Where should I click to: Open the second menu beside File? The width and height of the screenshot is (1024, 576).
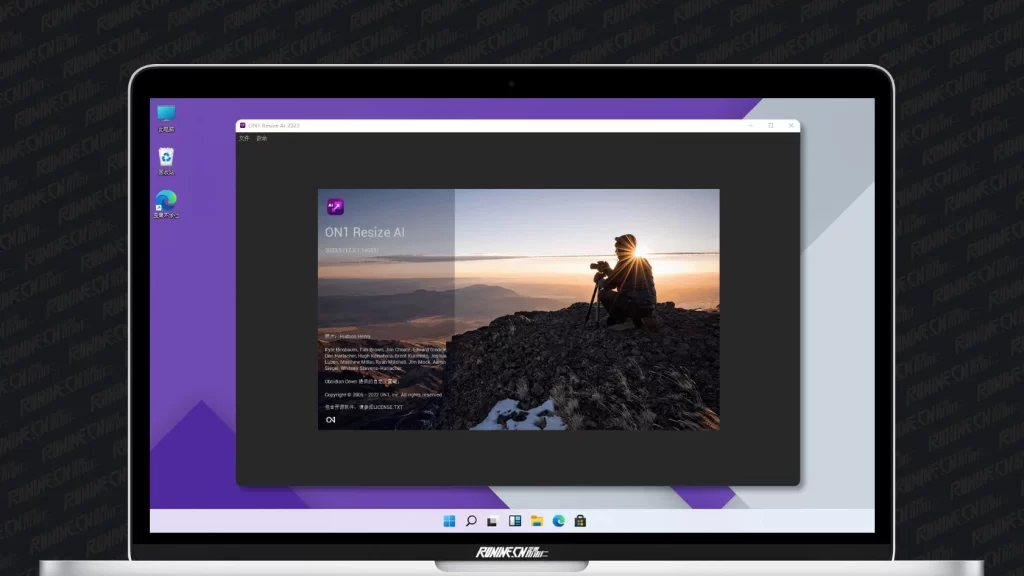pos(262,138)
